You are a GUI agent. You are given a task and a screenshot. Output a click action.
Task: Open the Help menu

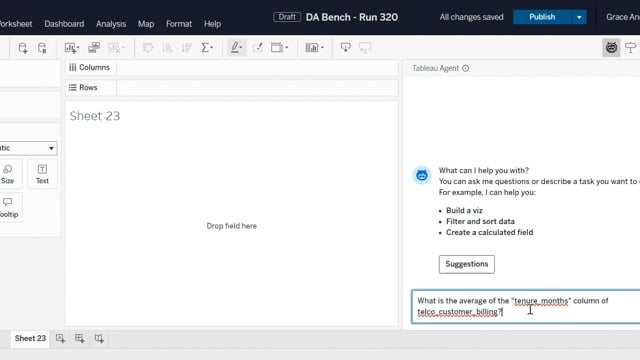212,24
